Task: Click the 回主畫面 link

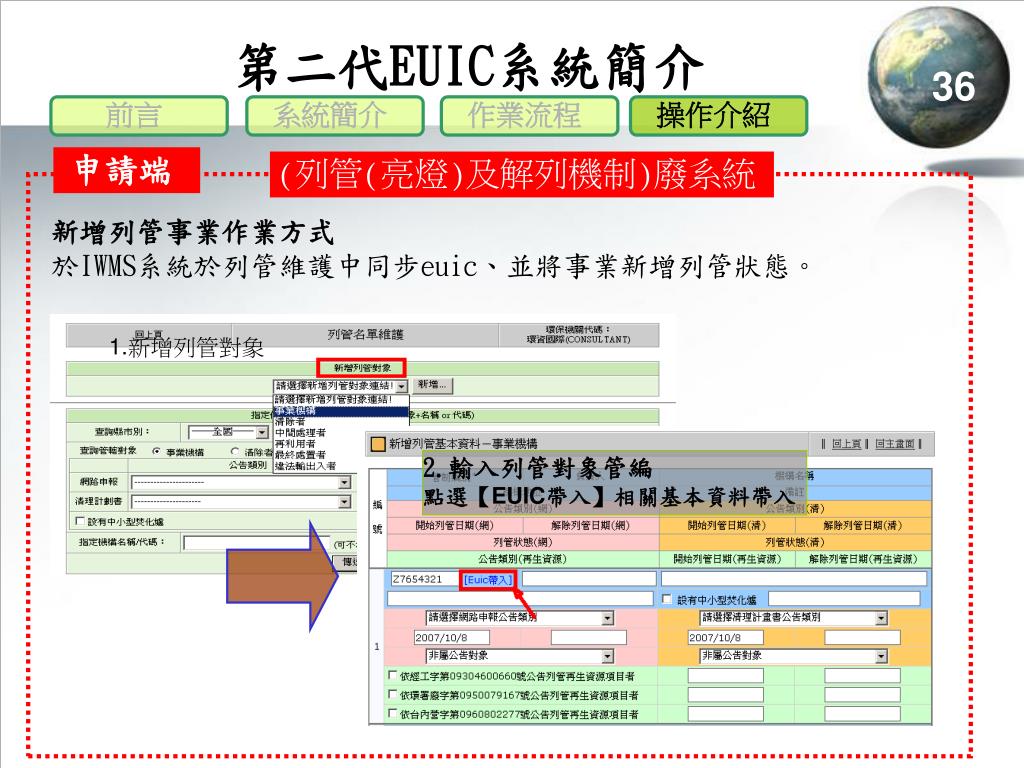Action: (x=895, y=444)
